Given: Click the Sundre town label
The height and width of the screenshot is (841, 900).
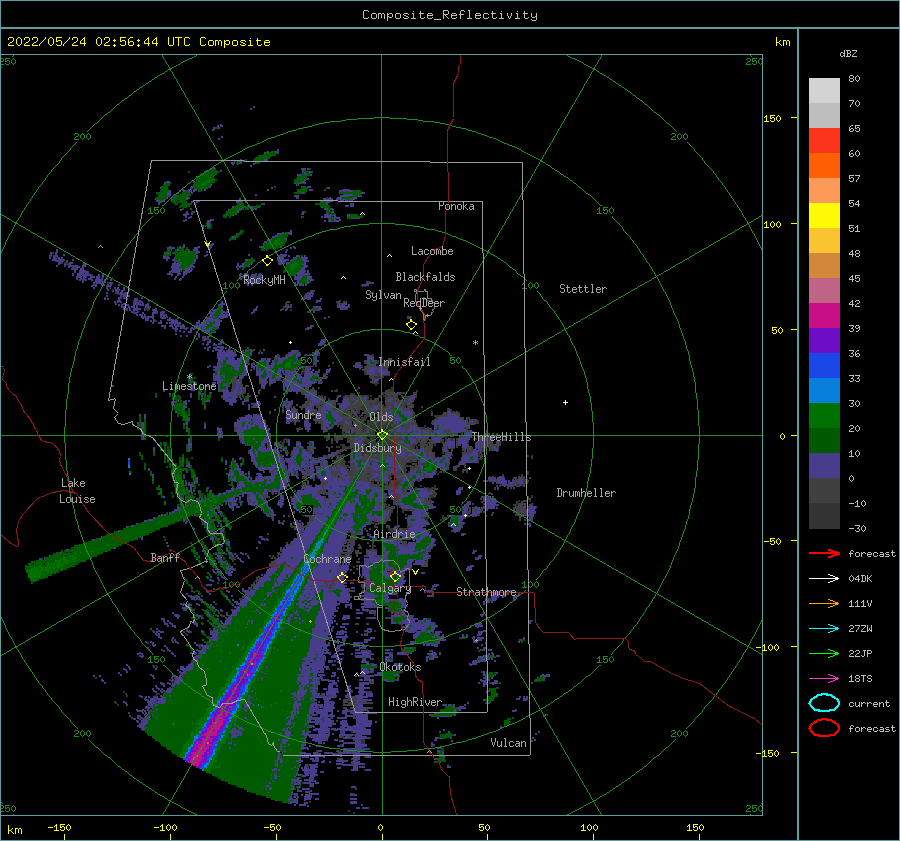Looking at the screenshot, I should click(304, 414).
